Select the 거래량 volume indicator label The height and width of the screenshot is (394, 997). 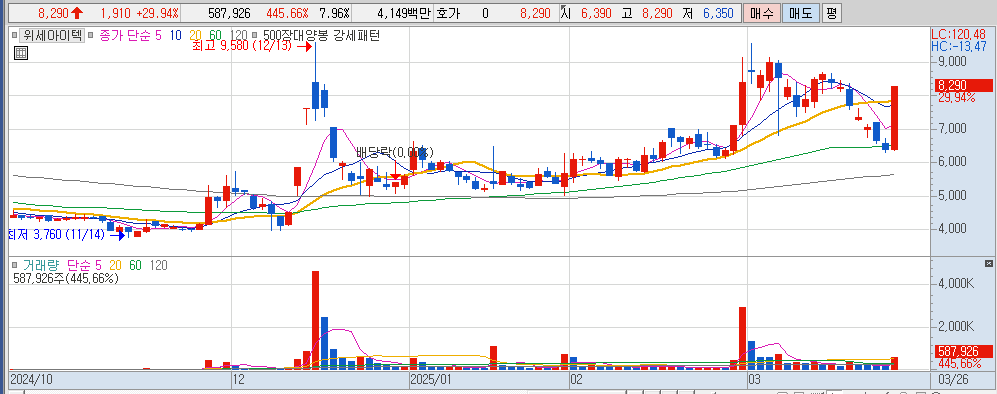[41, 266]
